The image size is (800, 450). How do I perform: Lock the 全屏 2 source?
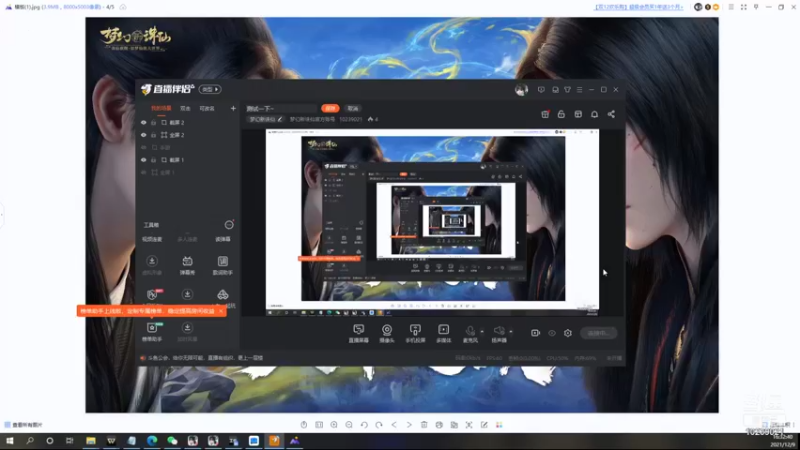click(x=153, y=135)
